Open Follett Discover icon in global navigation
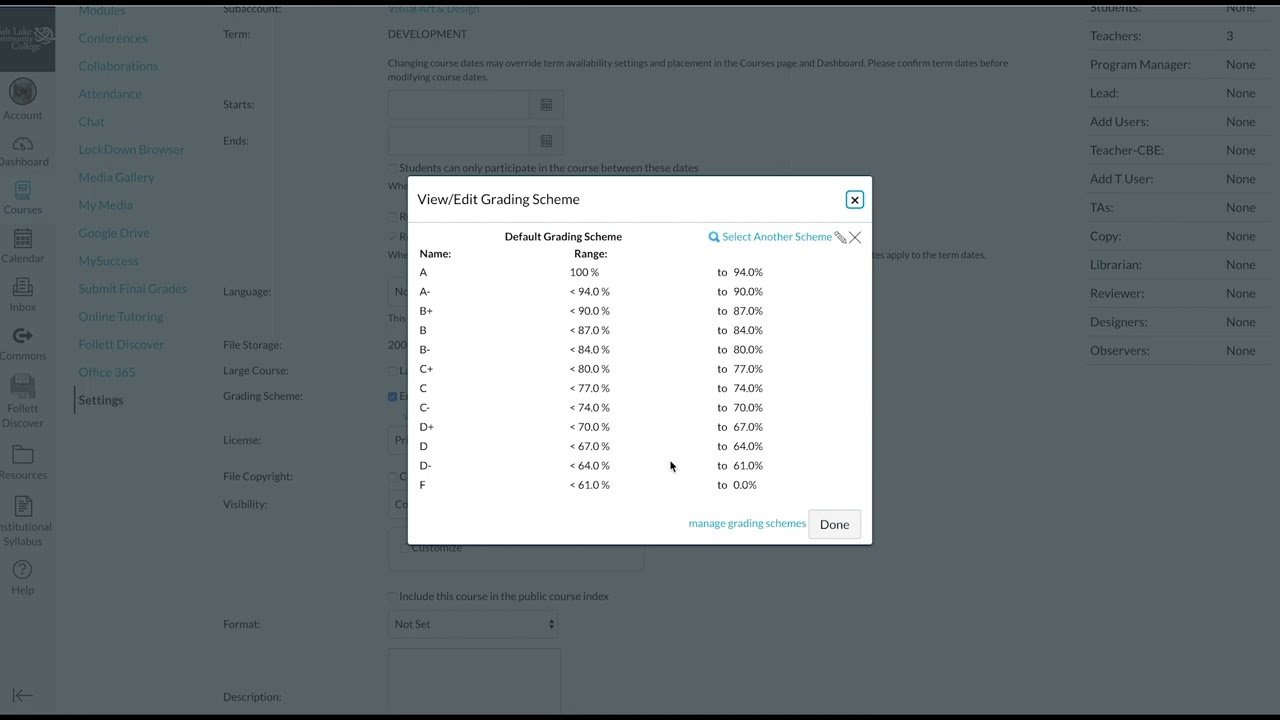1280x720 pixels. 22,385
